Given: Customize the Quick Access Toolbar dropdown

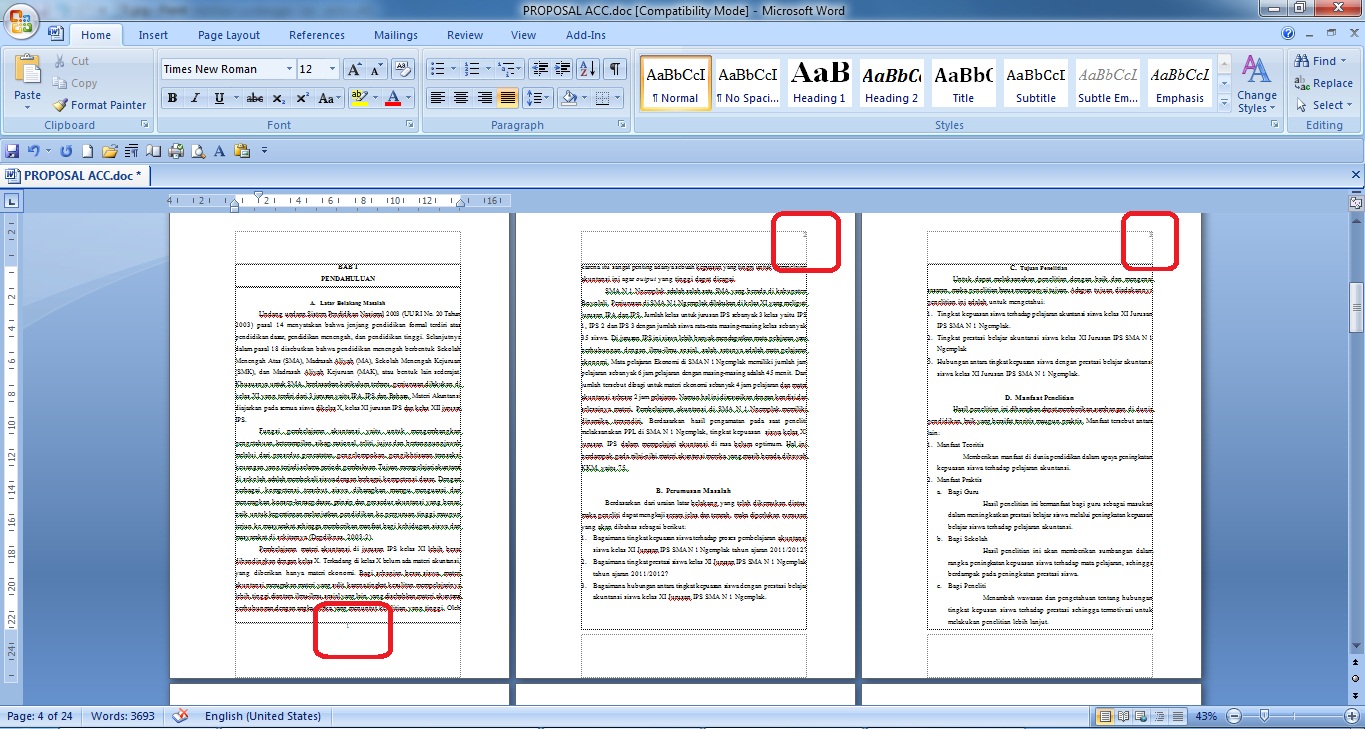Looking at the screenshot, I should [x=265, y=151].
